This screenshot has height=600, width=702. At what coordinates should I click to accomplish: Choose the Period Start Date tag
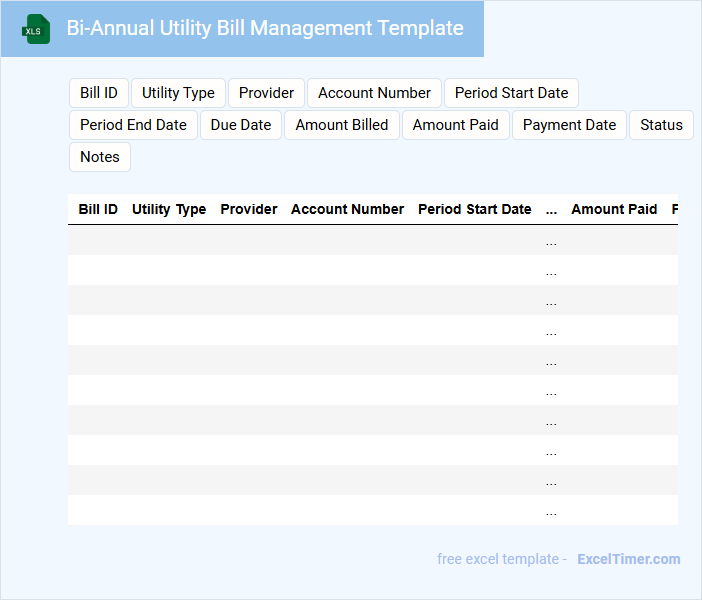[511, 93]
